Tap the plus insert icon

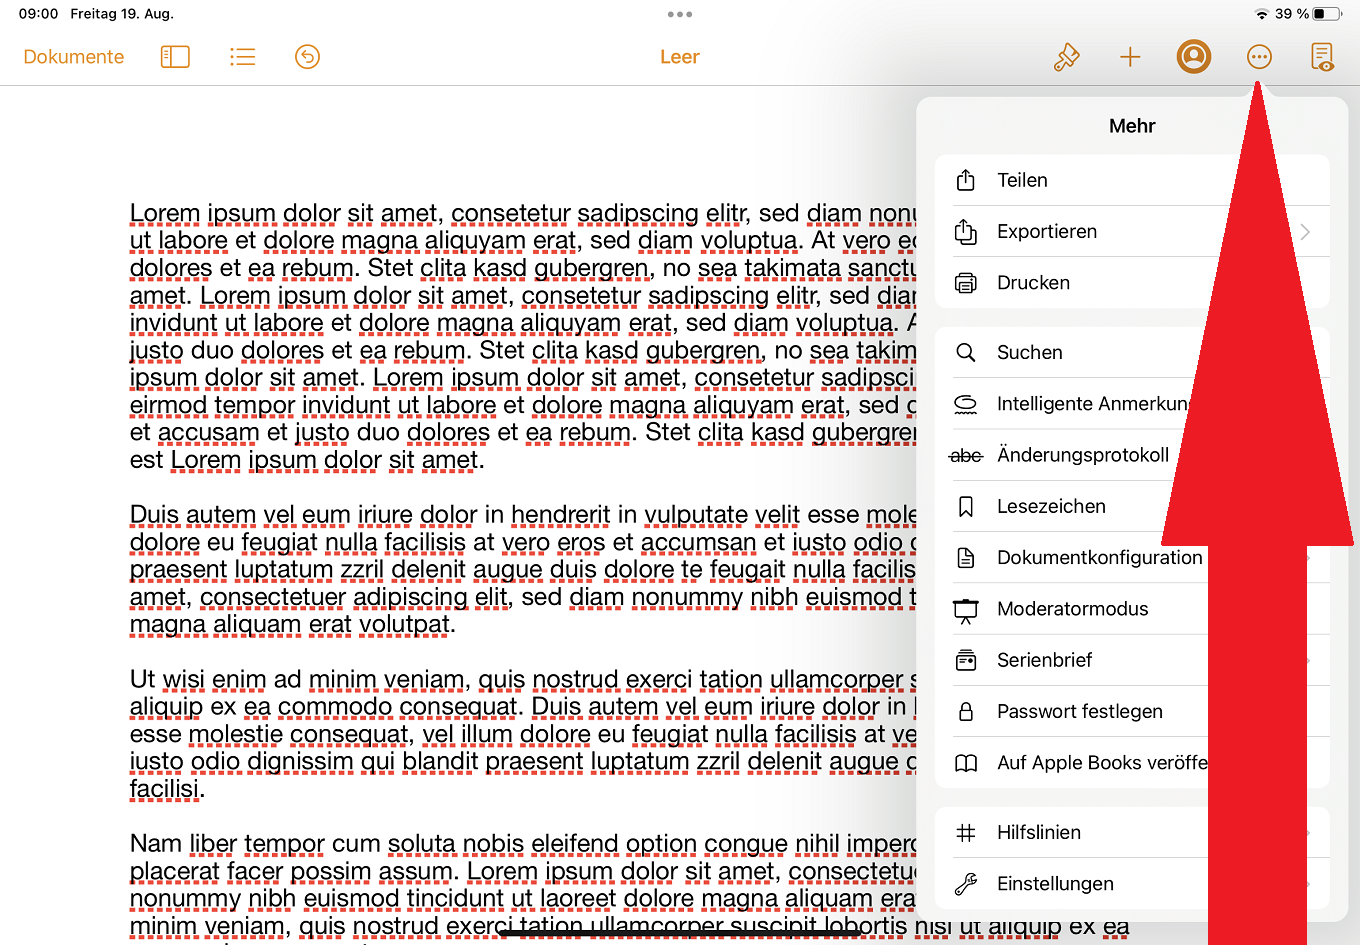point(1130,57)
